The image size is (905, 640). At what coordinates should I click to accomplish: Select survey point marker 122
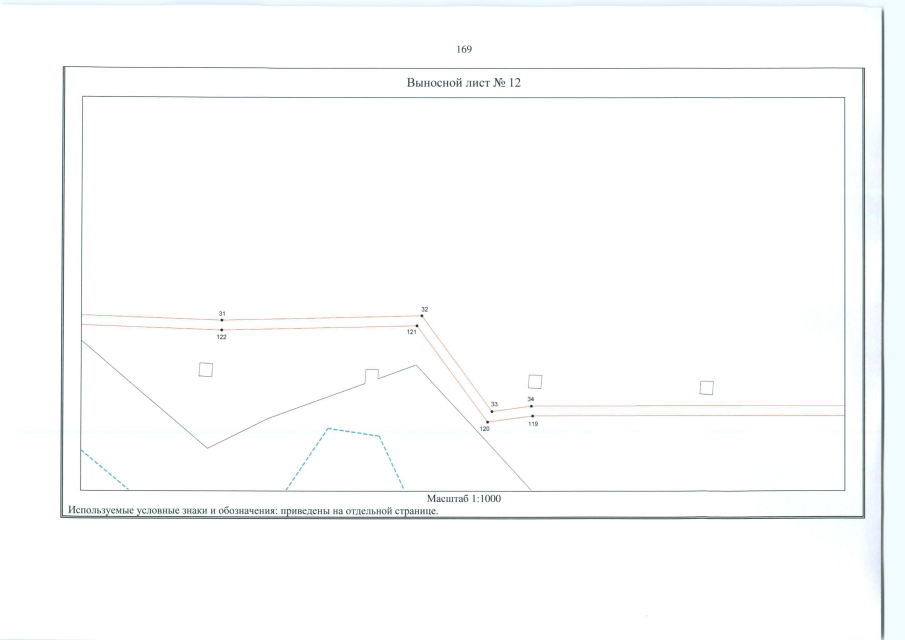[222, 329]
